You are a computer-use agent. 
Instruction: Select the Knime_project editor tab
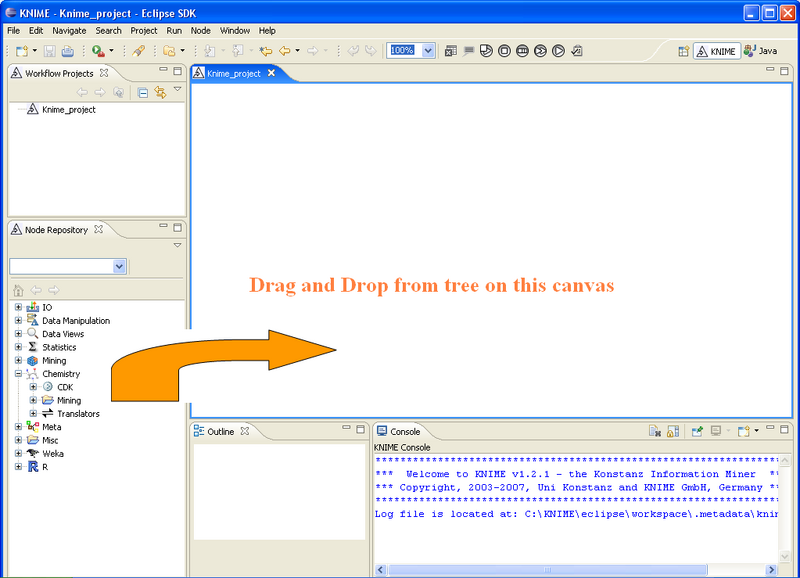[234, 73]
